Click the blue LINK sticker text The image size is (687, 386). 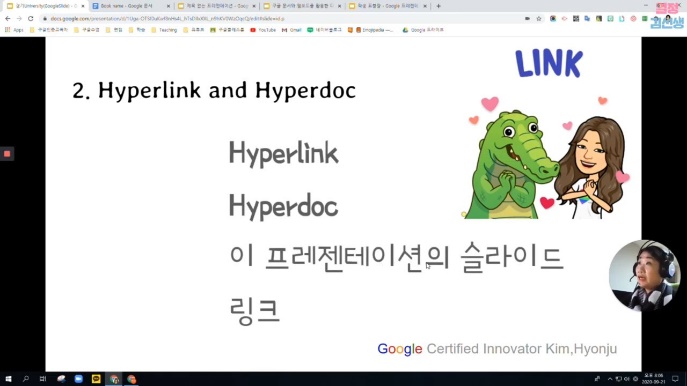pos(549,64)
